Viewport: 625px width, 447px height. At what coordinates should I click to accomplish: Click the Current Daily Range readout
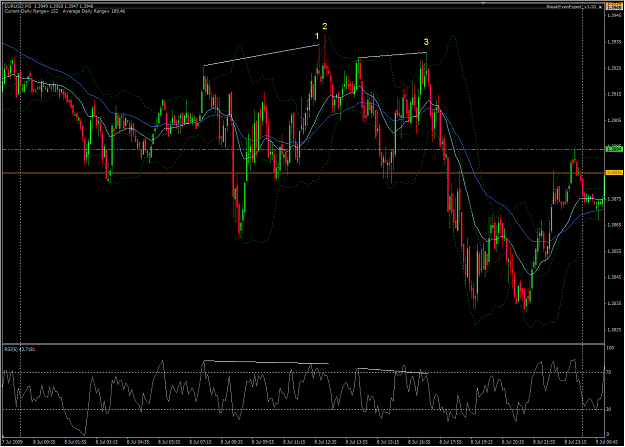(x=31, y=12)
